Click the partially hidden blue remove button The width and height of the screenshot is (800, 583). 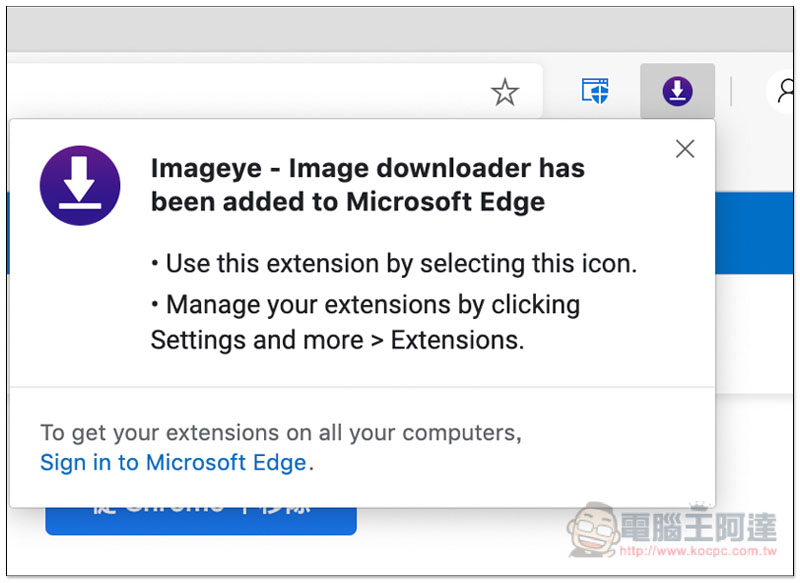[x=201, y=521]
